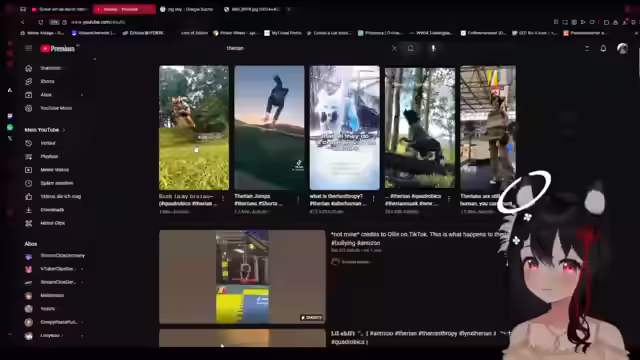Click the YouTube search field containing therian
The width and height of the screenshot is (640, 360).
click(x=306, y=48)
